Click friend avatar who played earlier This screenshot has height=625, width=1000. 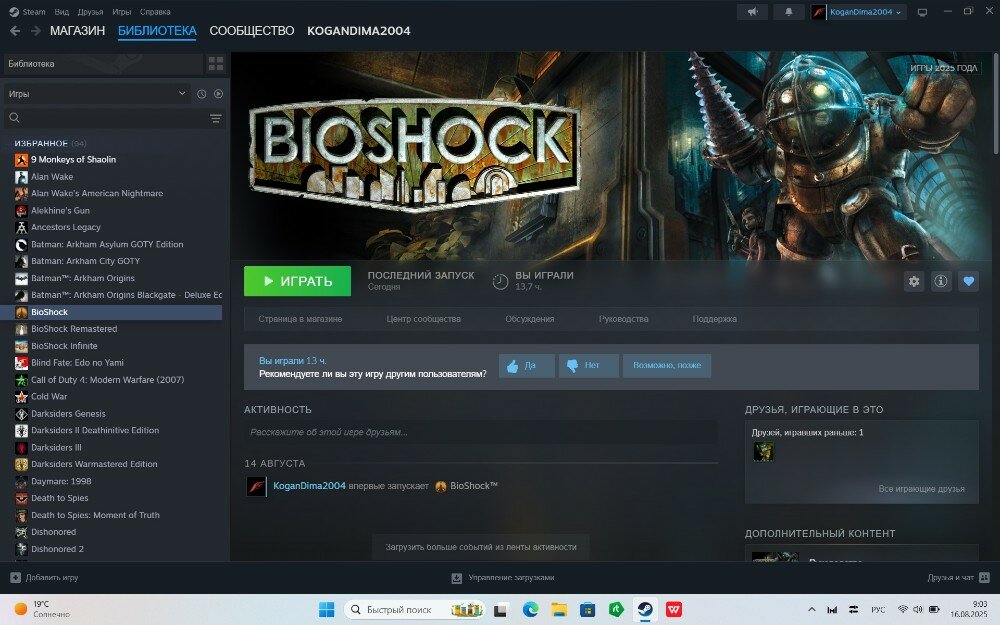click(763, 452)
